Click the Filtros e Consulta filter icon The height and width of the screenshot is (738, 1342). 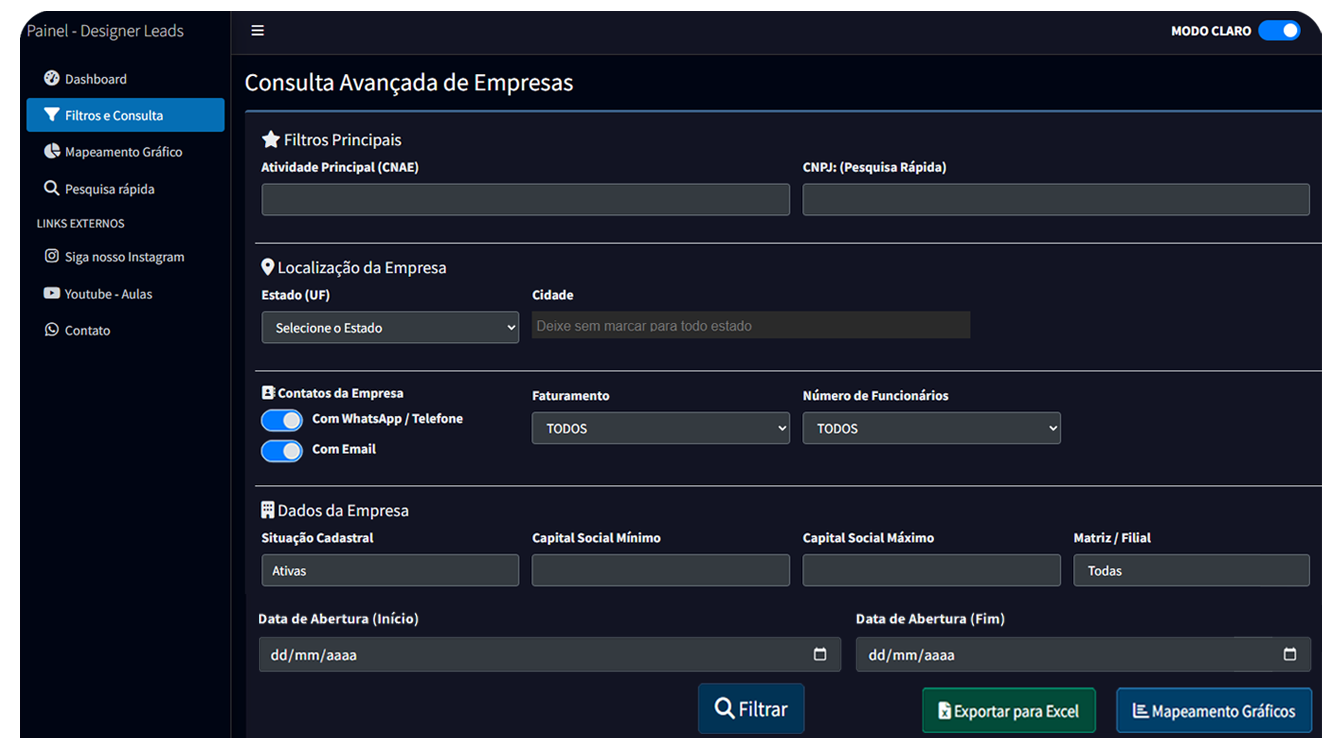(53, 114)
